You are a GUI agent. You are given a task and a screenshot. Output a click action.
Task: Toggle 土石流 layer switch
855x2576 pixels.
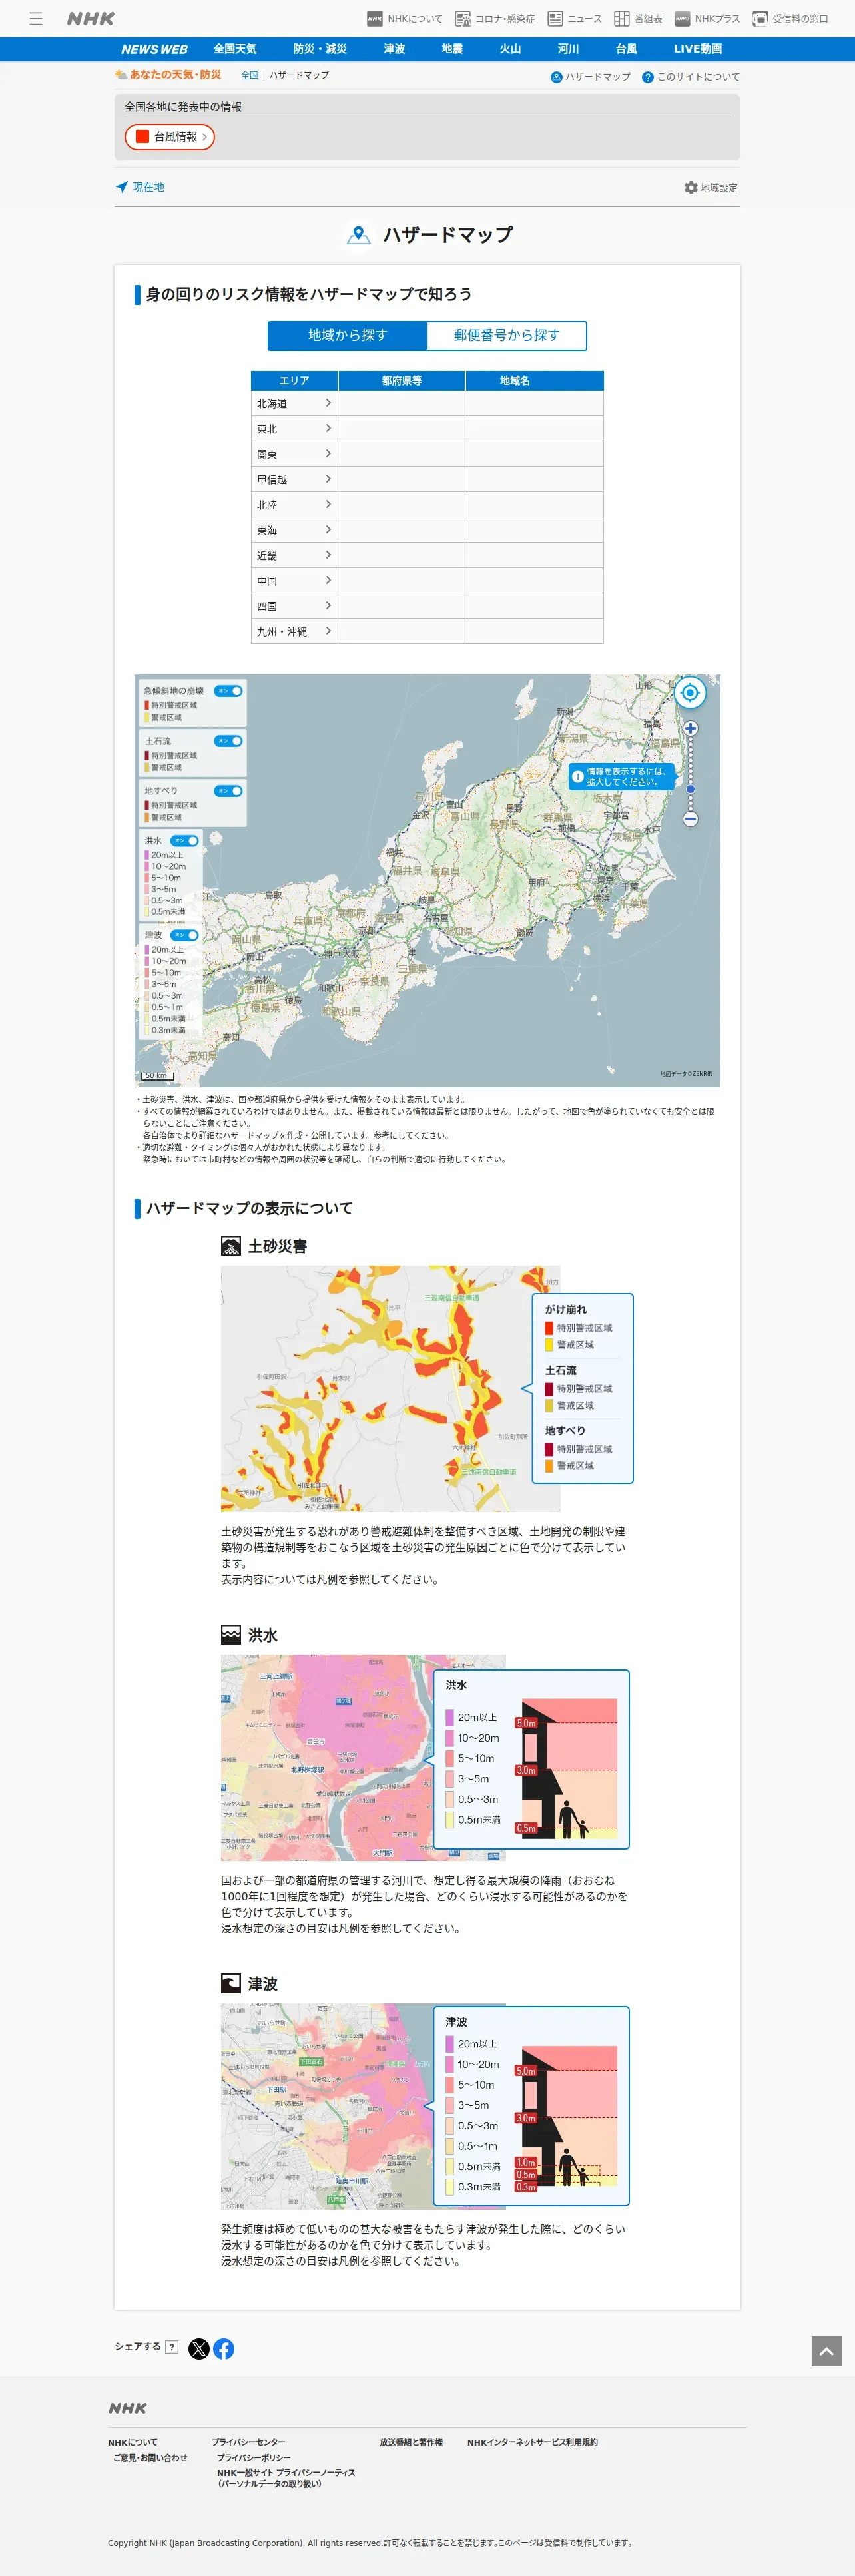pos(229,741)
